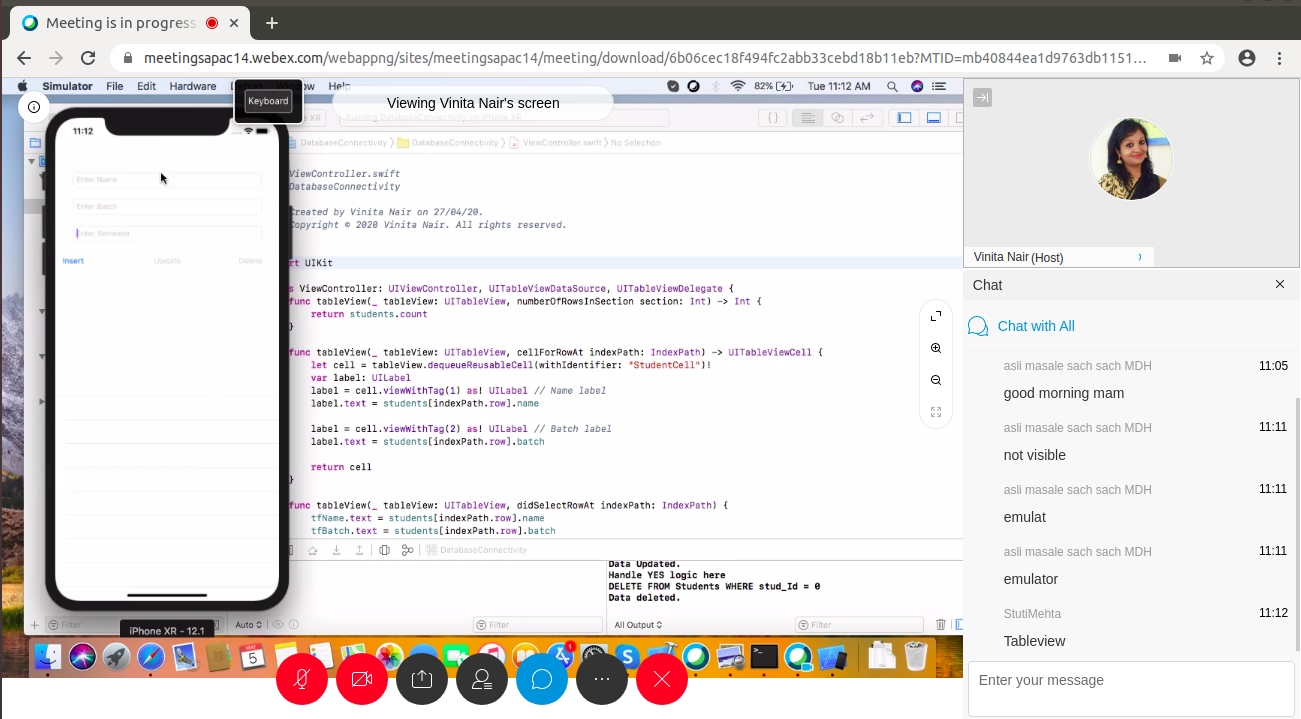The width and height of the screenshot is (1301, 719).
Task: Clear console with trash icon
Action: click(940, 625)
